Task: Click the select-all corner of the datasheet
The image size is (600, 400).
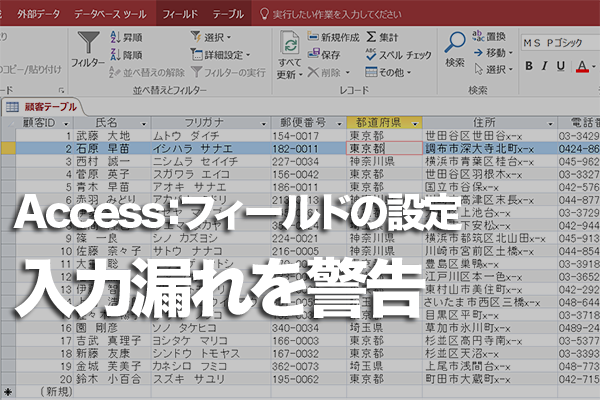Action: tap(8, 123)
